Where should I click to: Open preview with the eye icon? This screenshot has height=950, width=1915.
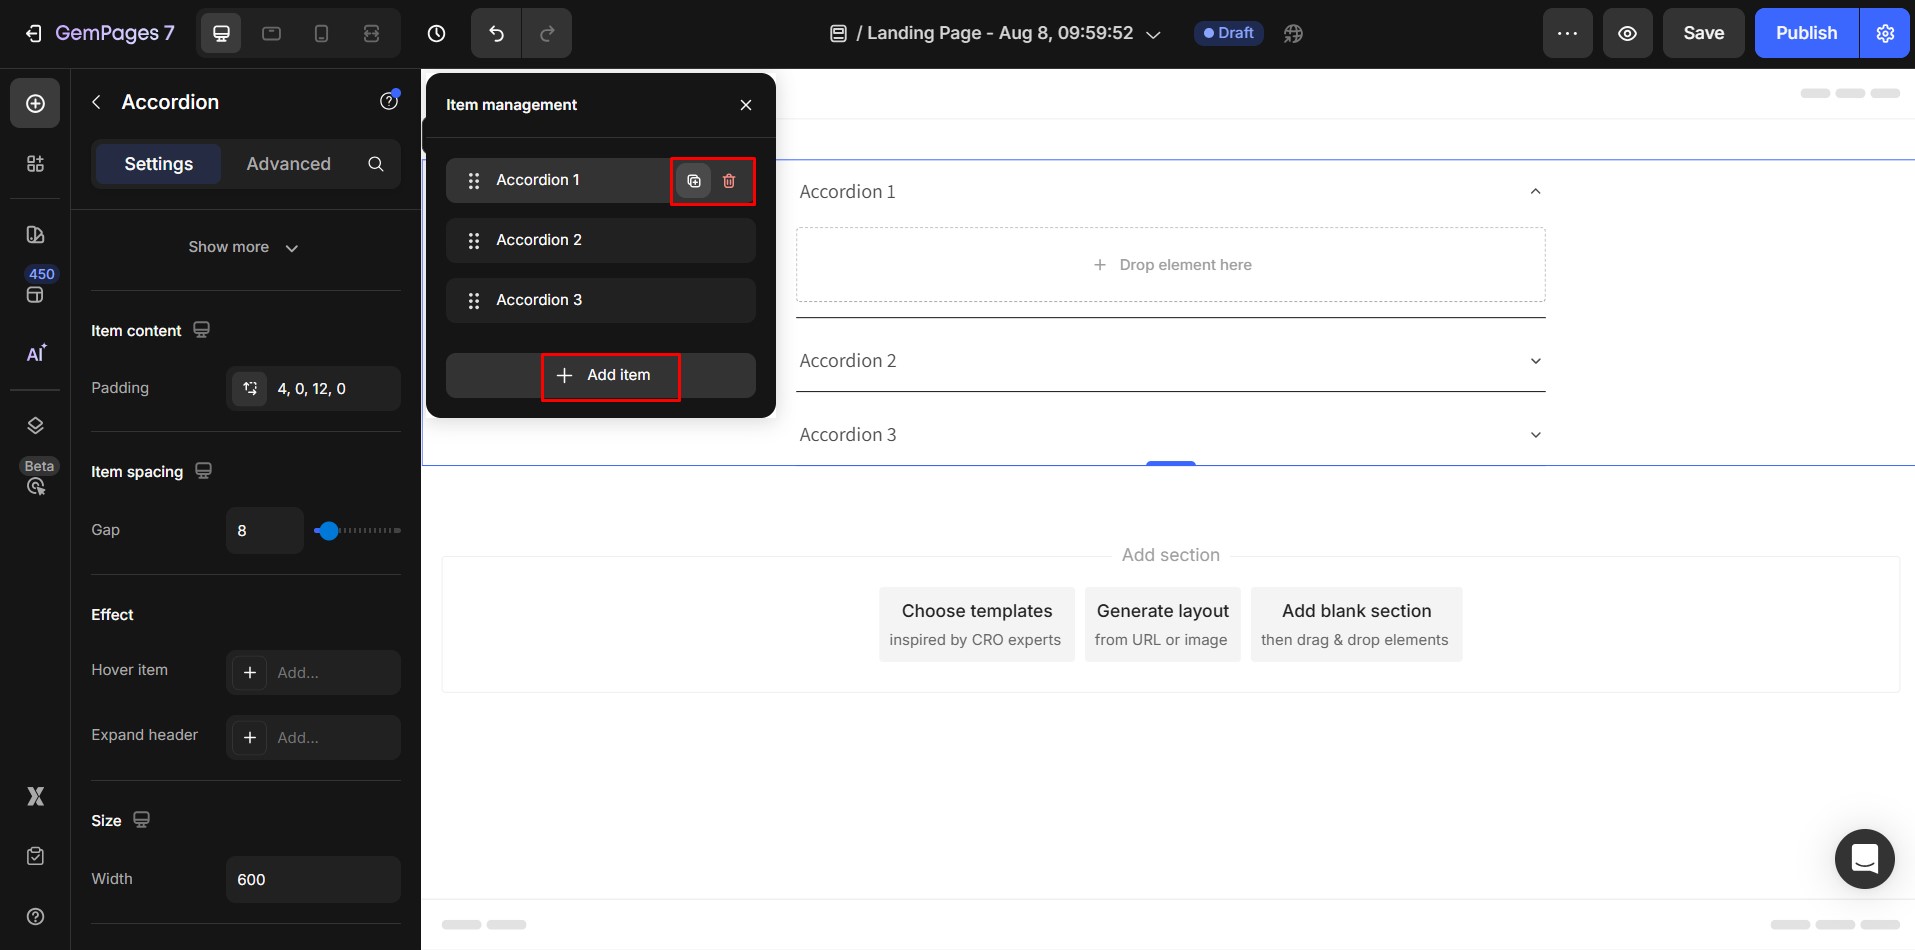[1627, 33]
